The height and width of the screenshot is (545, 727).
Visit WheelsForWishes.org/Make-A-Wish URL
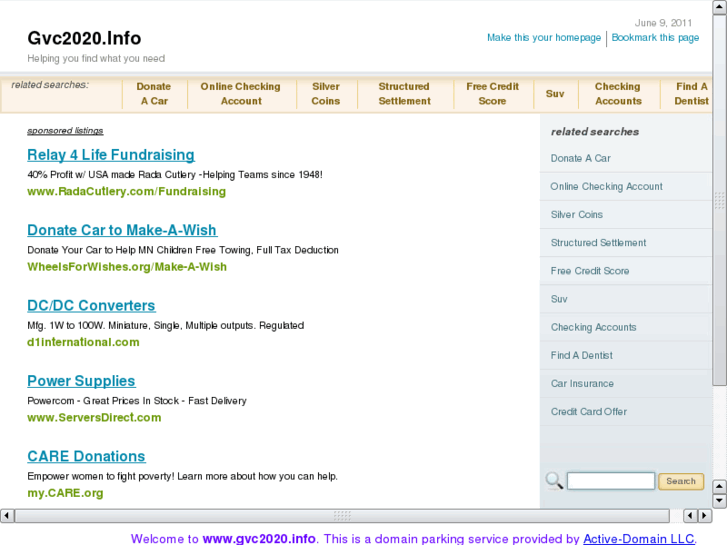[127, 267]
